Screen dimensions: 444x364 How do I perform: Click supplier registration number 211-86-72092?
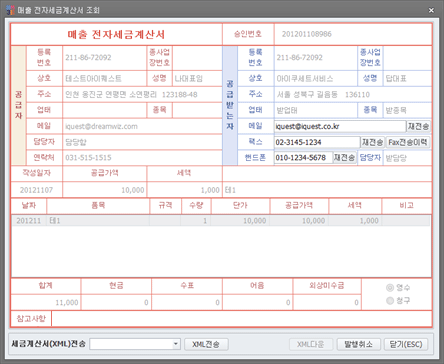click(88, 58)
